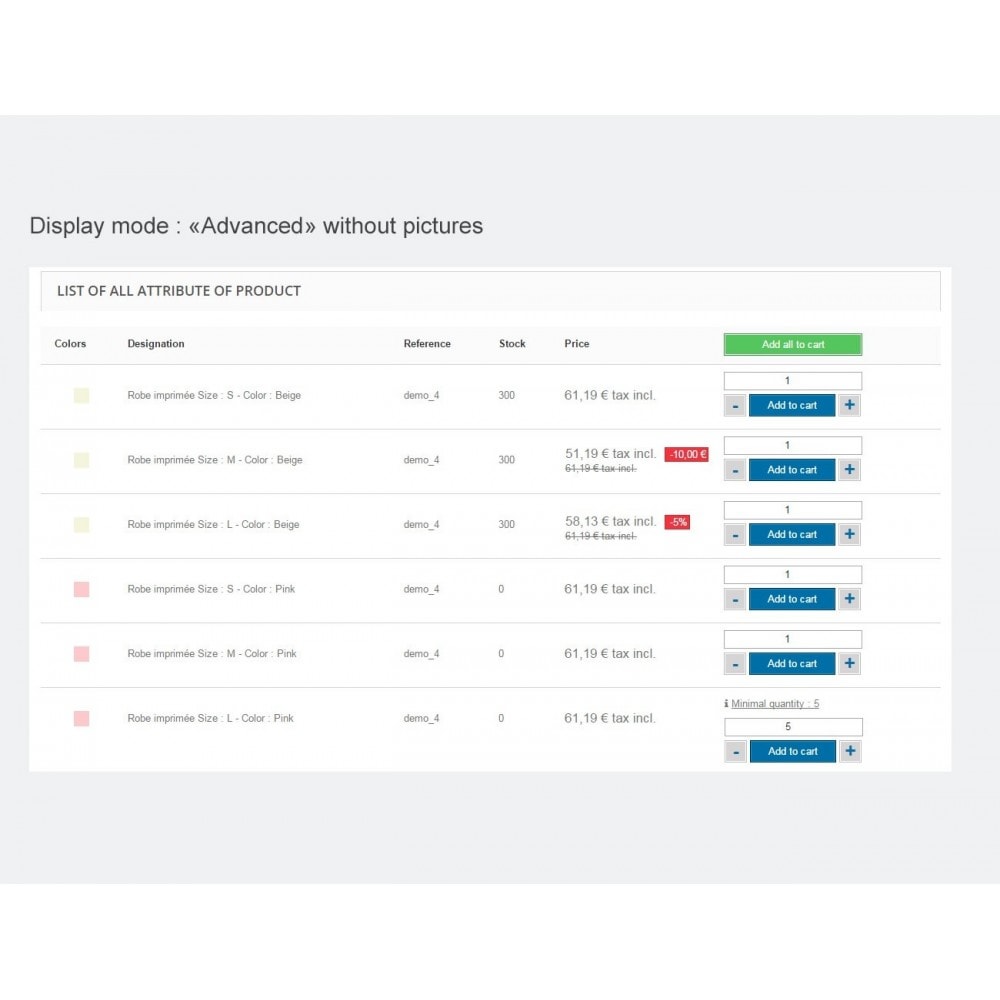Decrease quantity for Size L Pink row
The image size is (1000, 1000).
[x=736, y=751]
